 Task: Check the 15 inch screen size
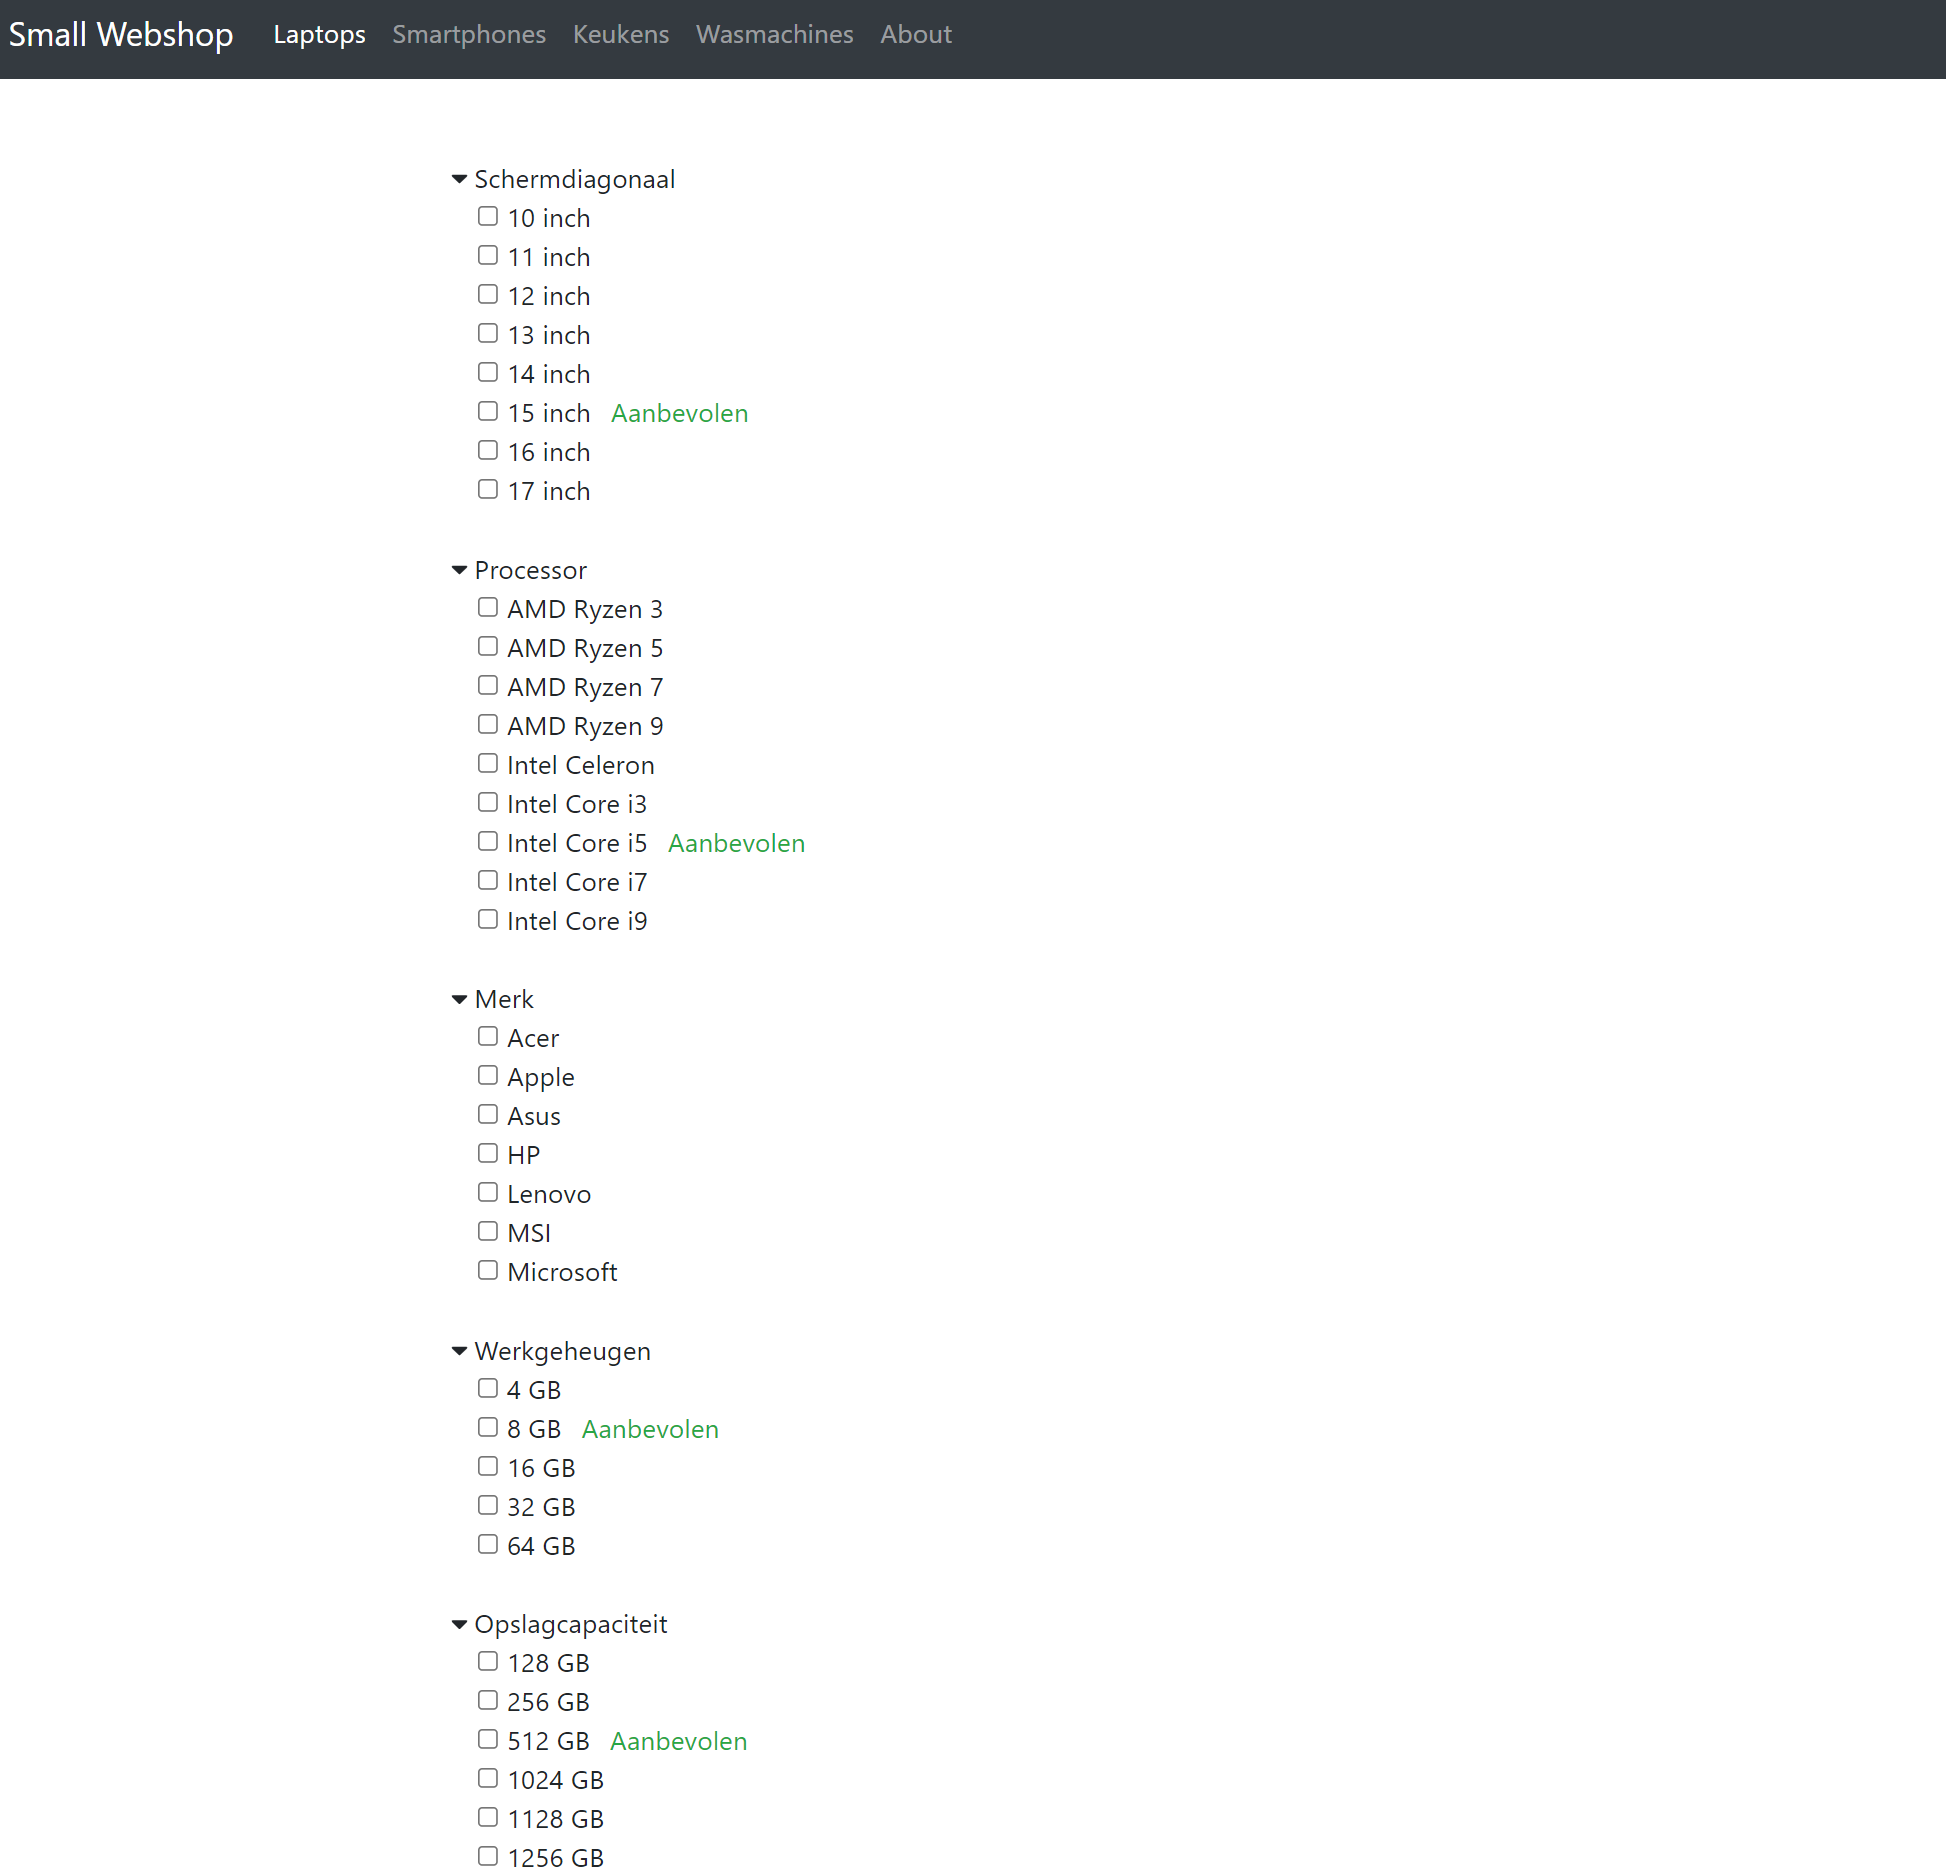pos(488,412)
